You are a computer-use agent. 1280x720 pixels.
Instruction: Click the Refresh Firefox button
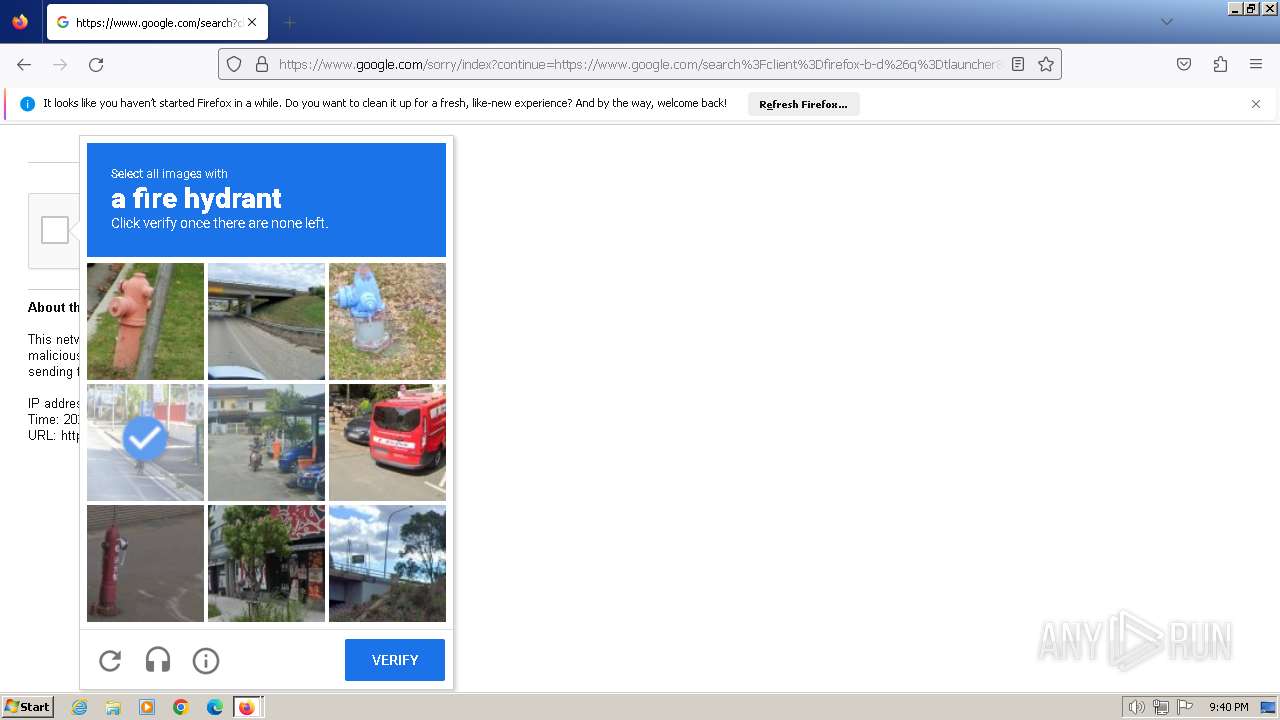click(x=803, y=104)
